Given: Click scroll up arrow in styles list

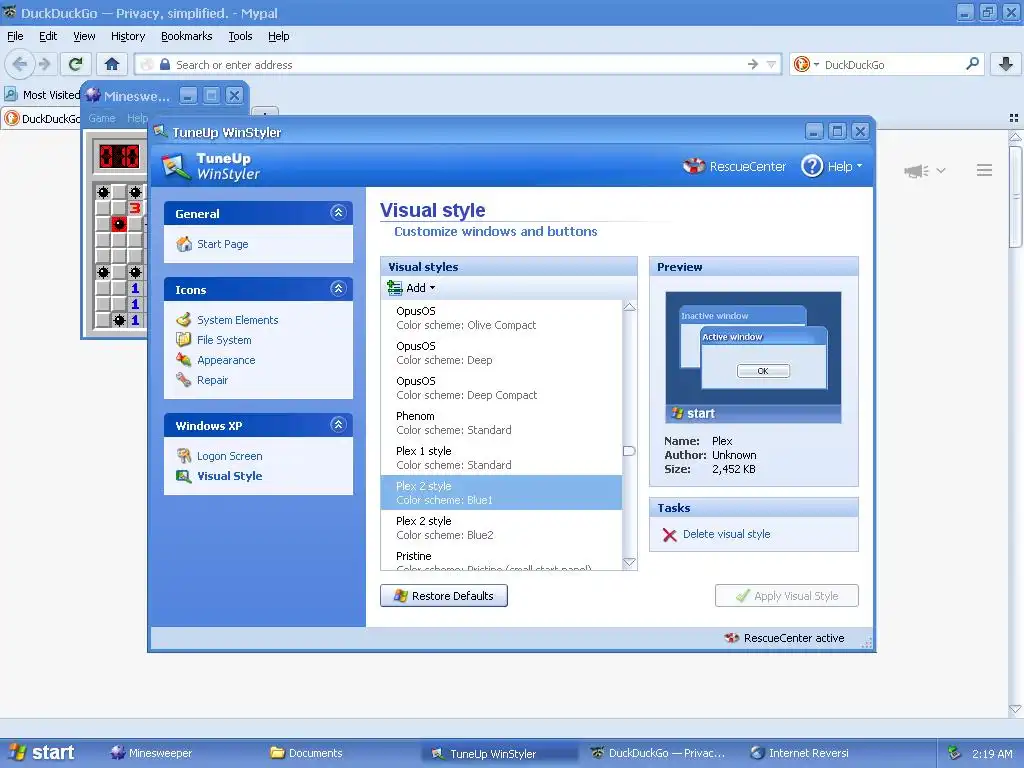Looking at the screenshot, I should [630, 307].
